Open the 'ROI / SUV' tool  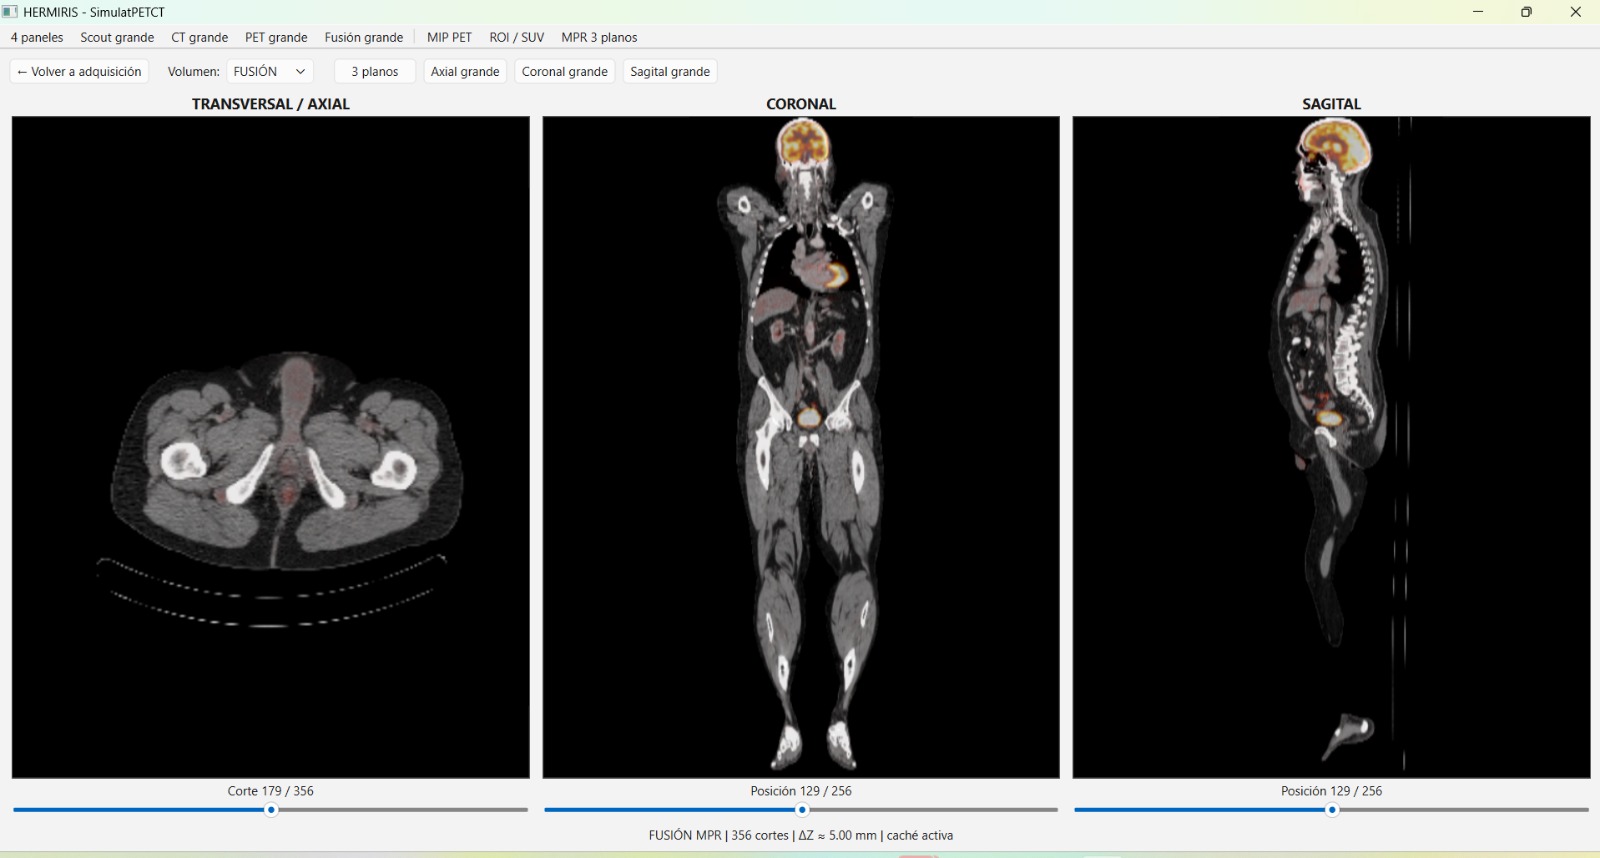(x=517, y=37)
